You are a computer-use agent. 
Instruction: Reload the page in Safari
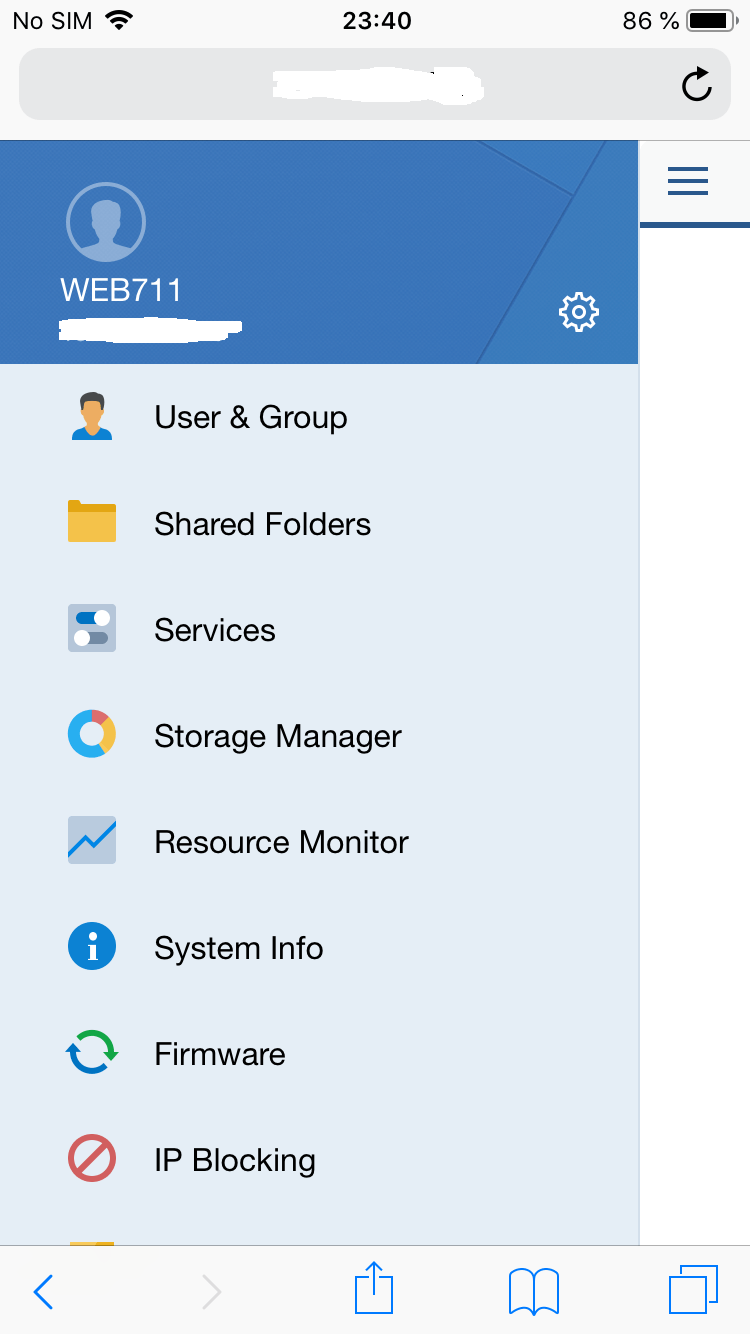tap(696, 85)
